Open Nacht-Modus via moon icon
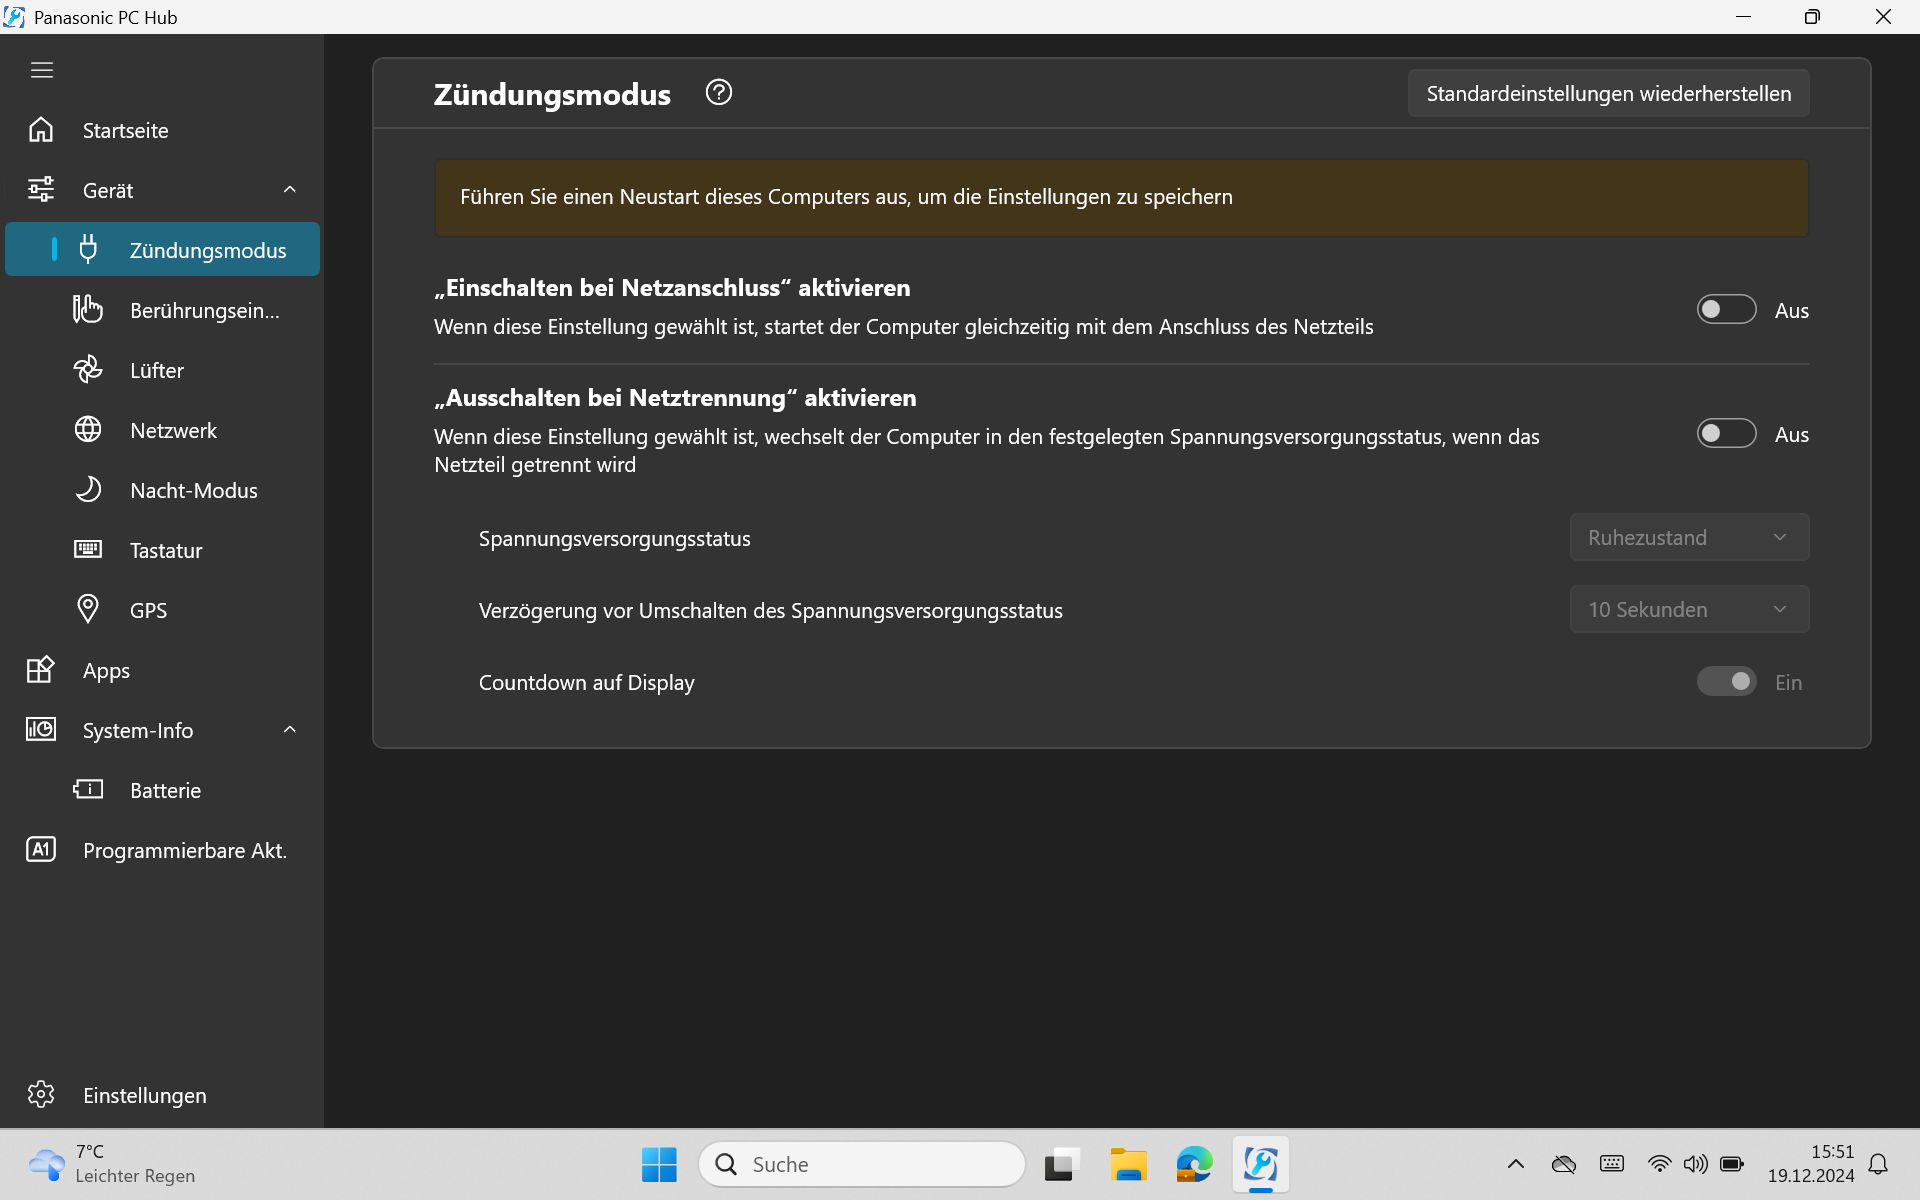This screenshot has height=1200, width=1920. coord(88,490)
